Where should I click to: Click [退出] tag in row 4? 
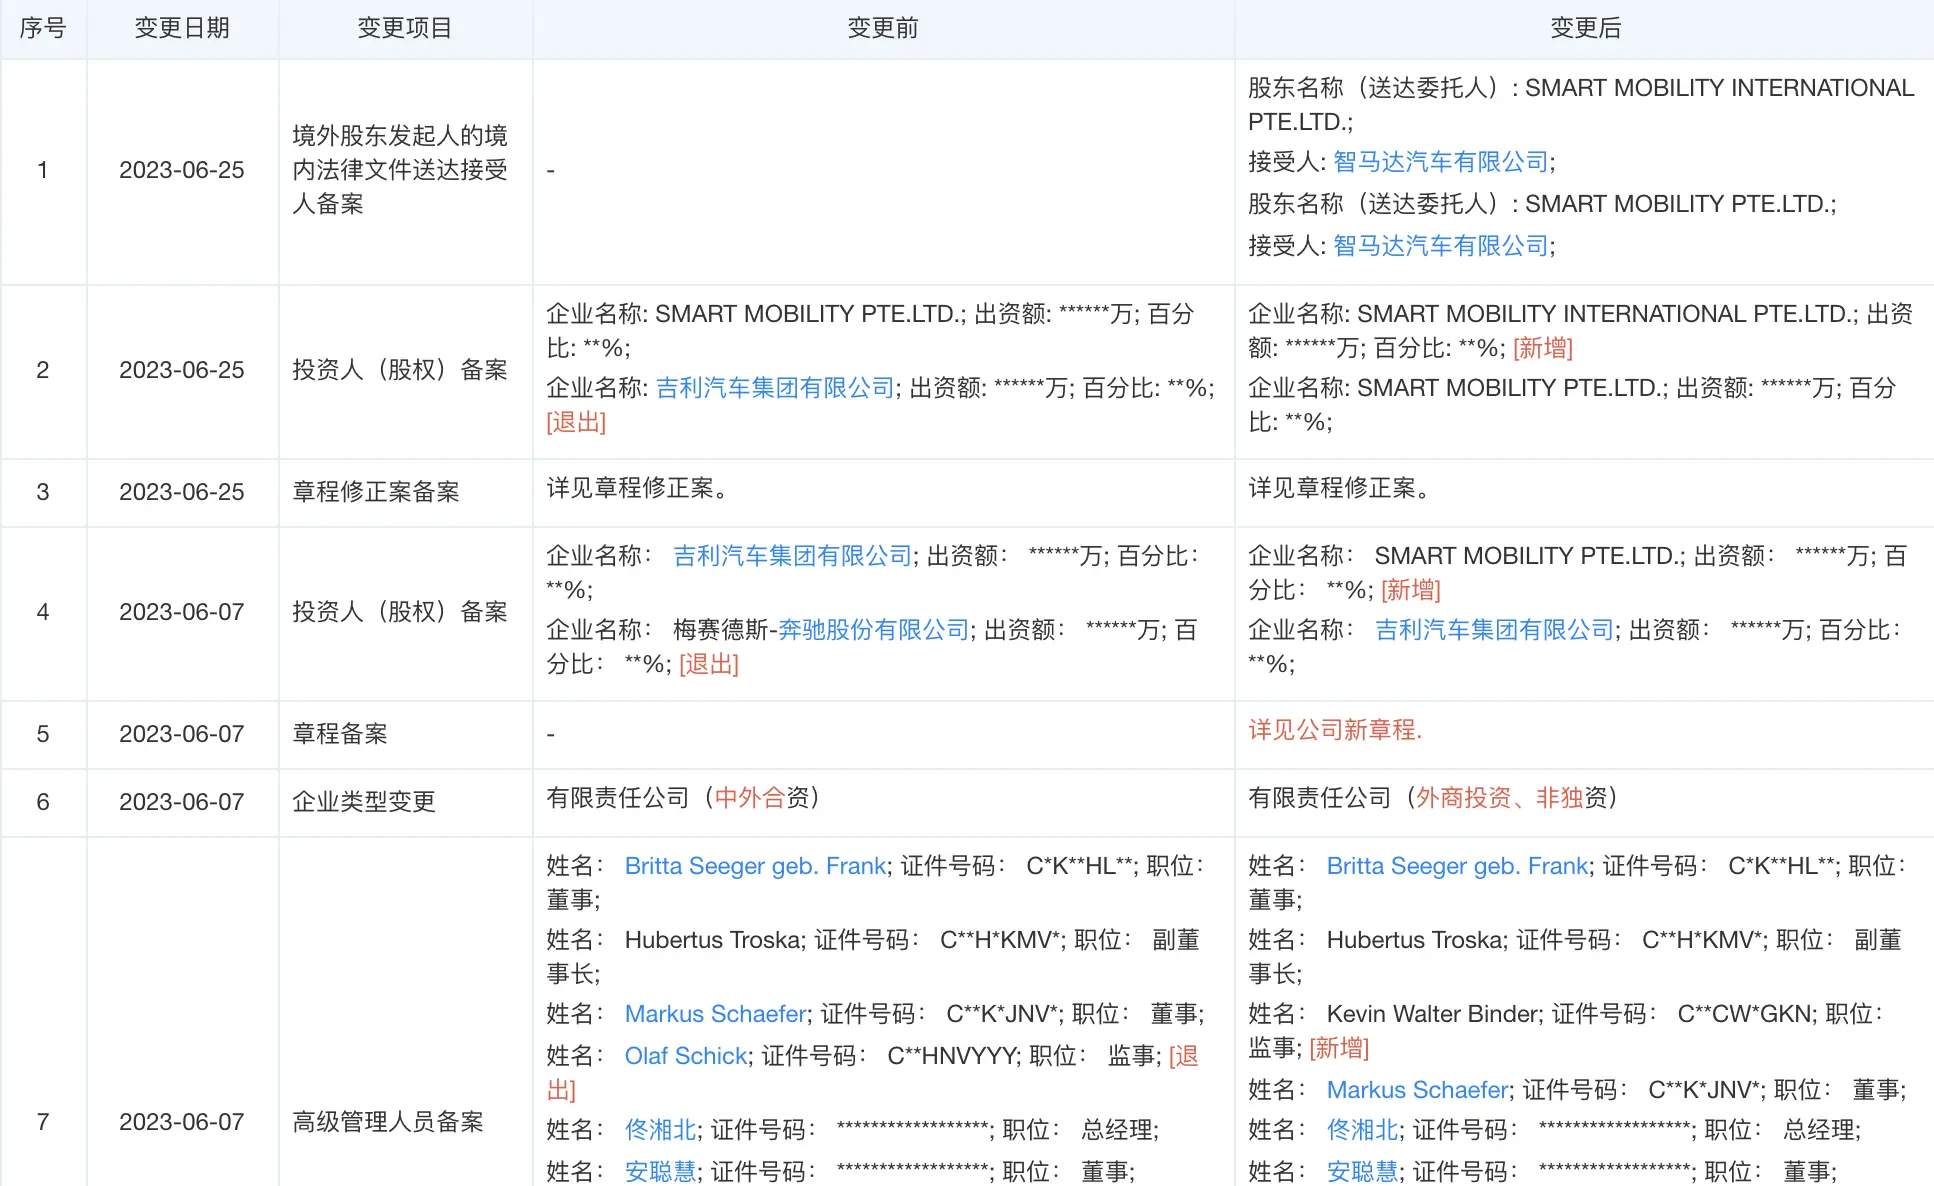[x=709, y=664]
